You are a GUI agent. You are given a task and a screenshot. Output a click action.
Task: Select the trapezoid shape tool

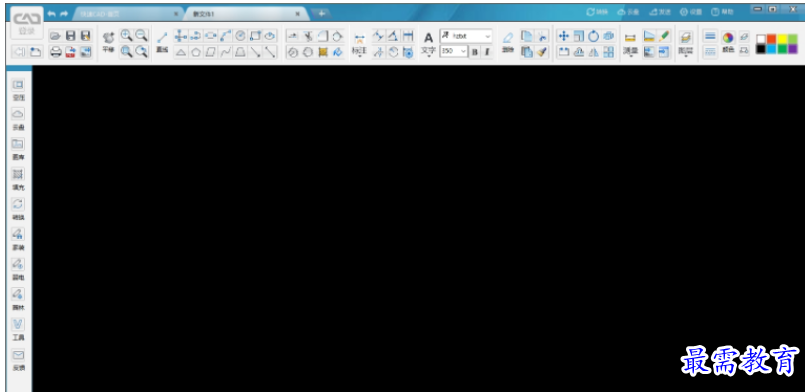[x=240, y=52]
